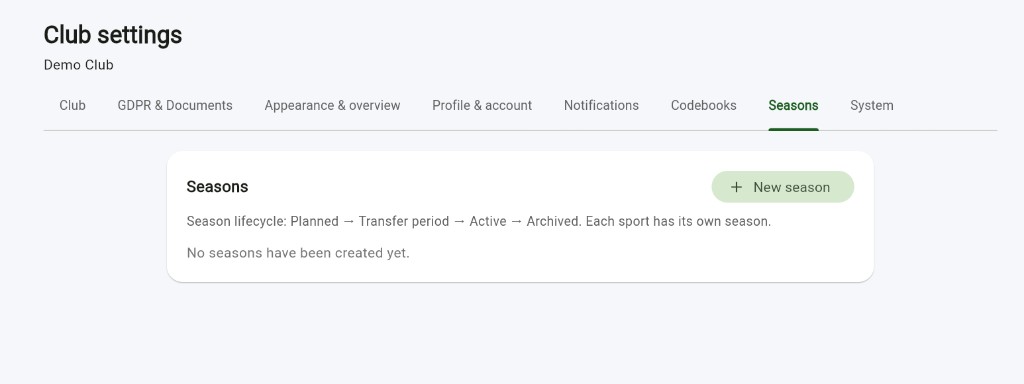Click the word Active in lifecycle text
This screenshot has height=384, width=1024.
click(488, 221)
